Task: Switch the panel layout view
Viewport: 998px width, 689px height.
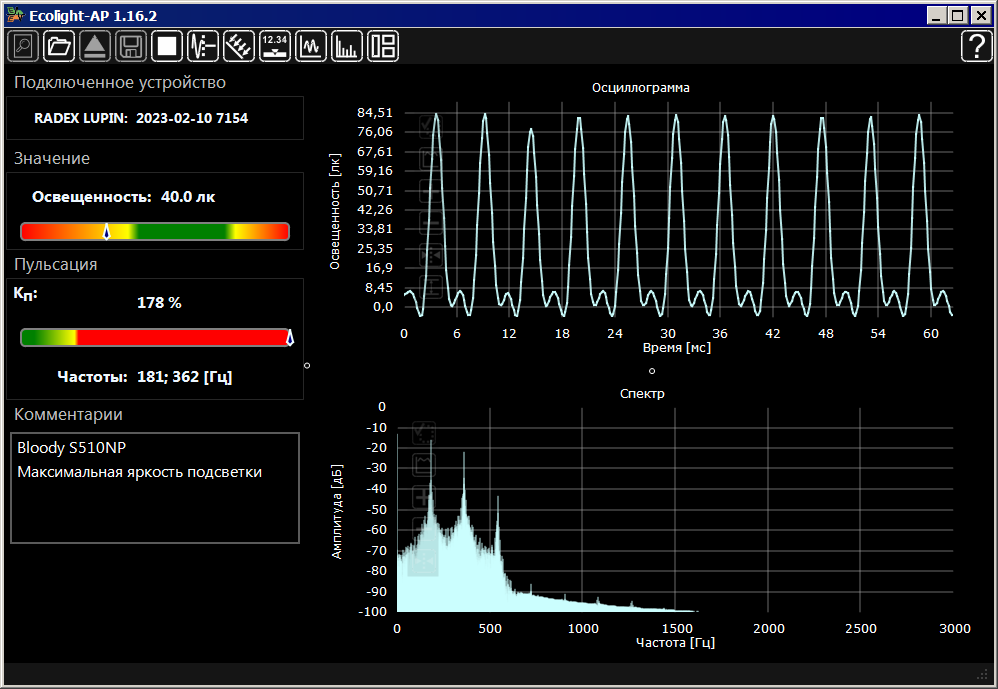Action: [383, 46]
